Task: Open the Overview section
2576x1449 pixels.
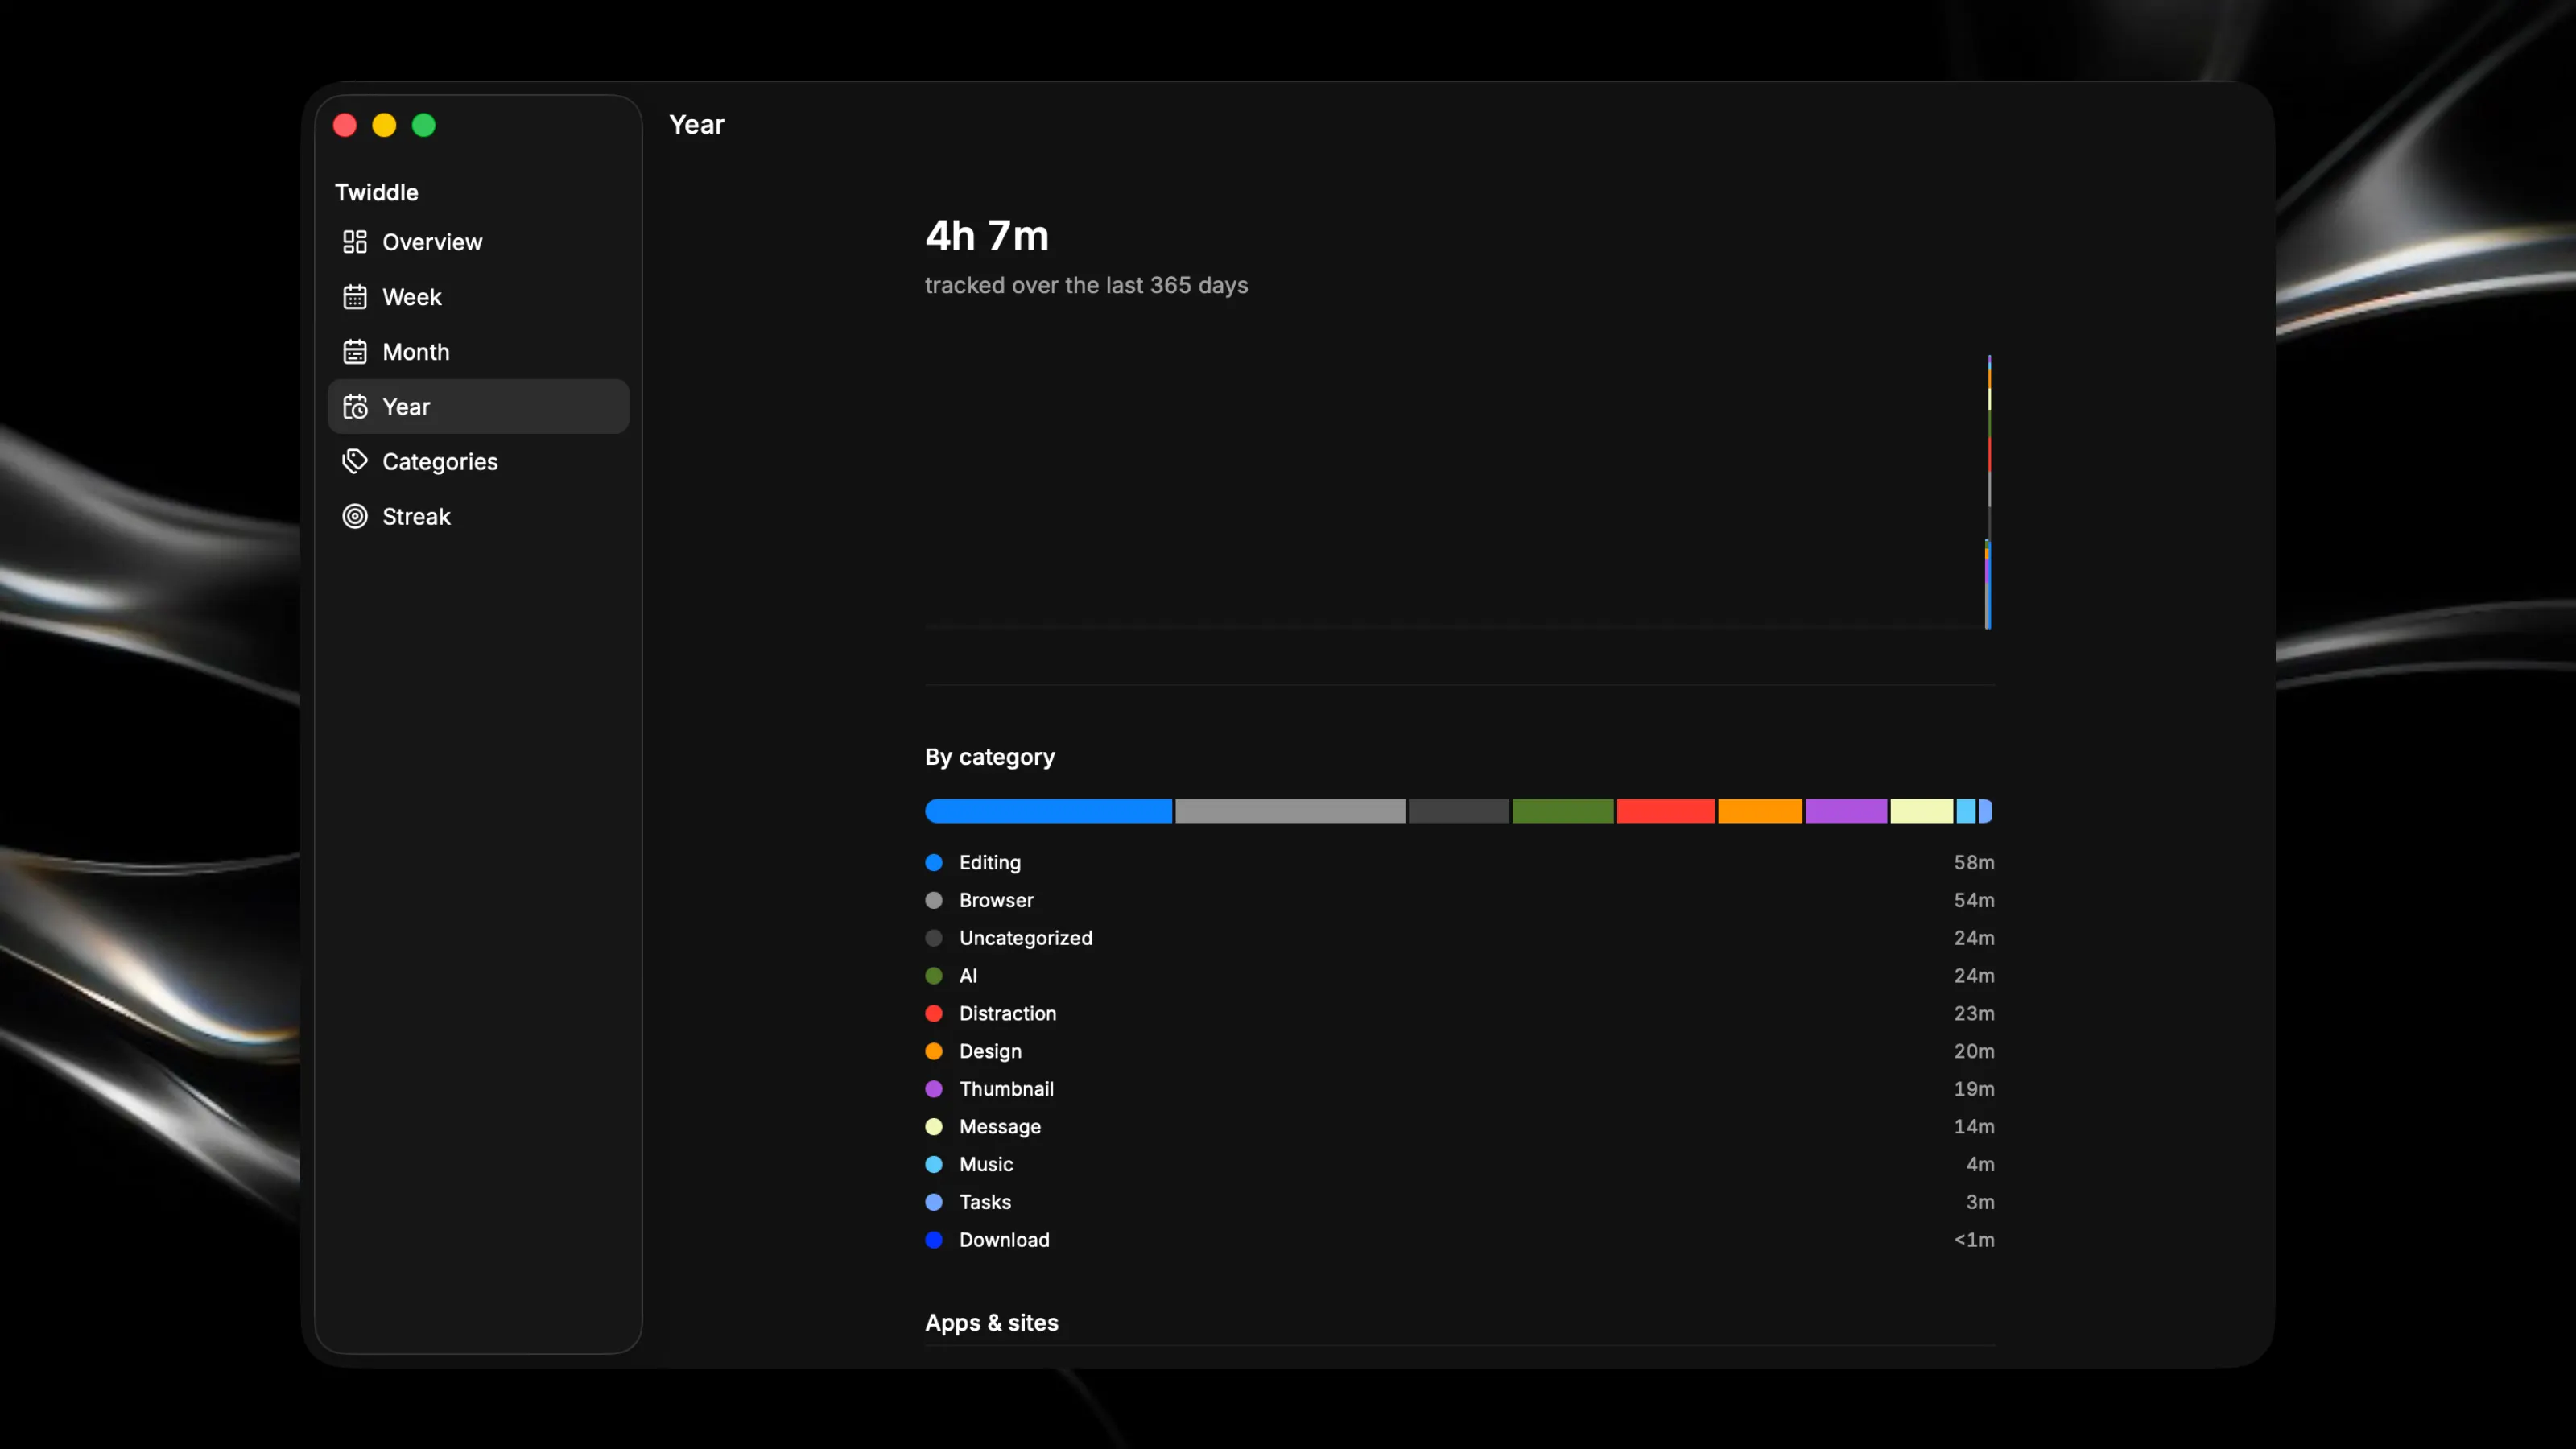Action: pyautogui.click(x=478, y=242)
